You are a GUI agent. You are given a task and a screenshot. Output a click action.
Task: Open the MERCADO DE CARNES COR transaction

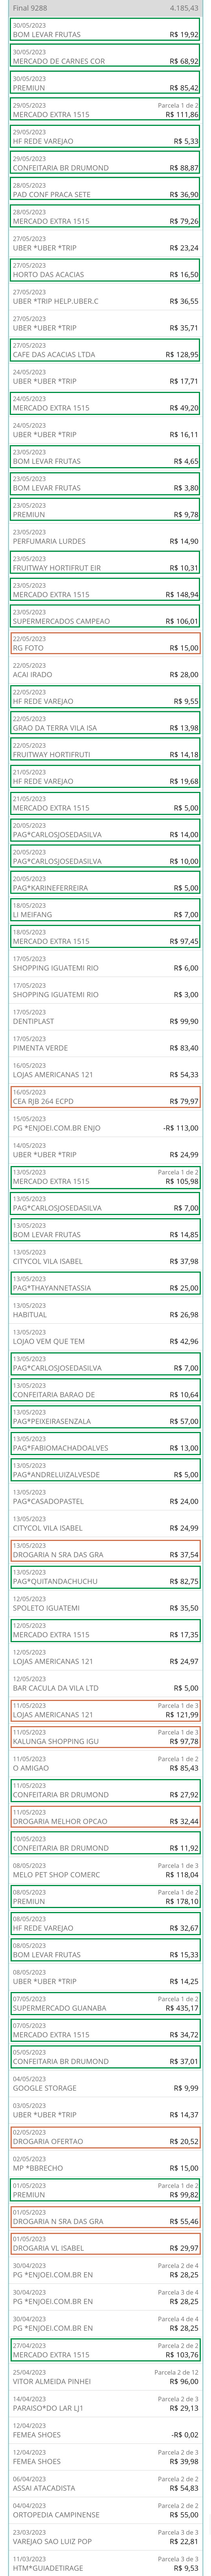pos(105,56)
